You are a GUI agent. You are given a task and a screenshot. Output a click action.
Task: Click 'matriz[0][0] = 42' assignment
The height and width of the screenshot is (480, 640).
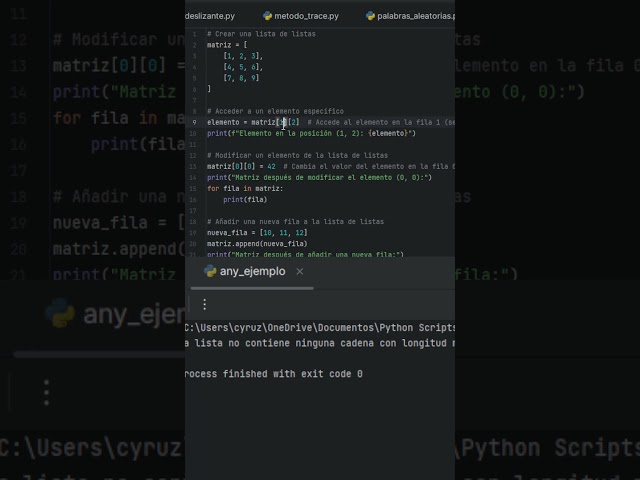pyautogui.click(x=241, y=166)
